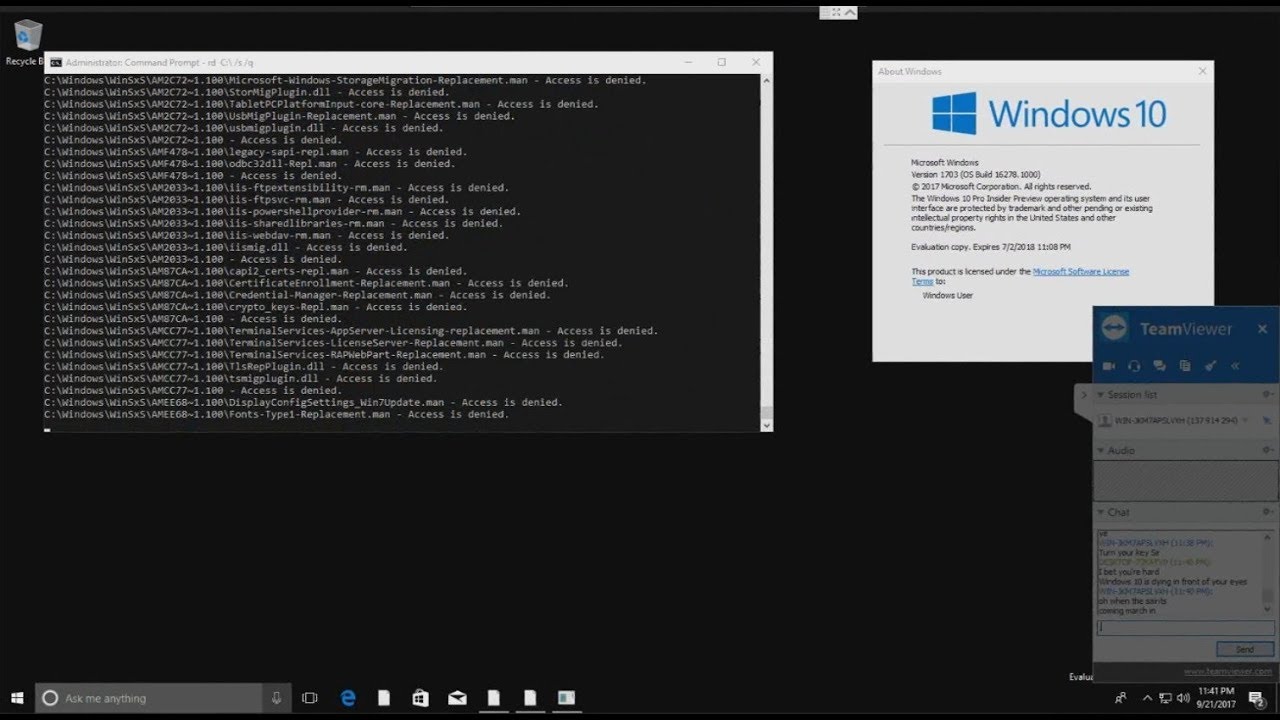Open the Store taskbar icon
Screen dimensions: 1280x720
pos(421,698)
